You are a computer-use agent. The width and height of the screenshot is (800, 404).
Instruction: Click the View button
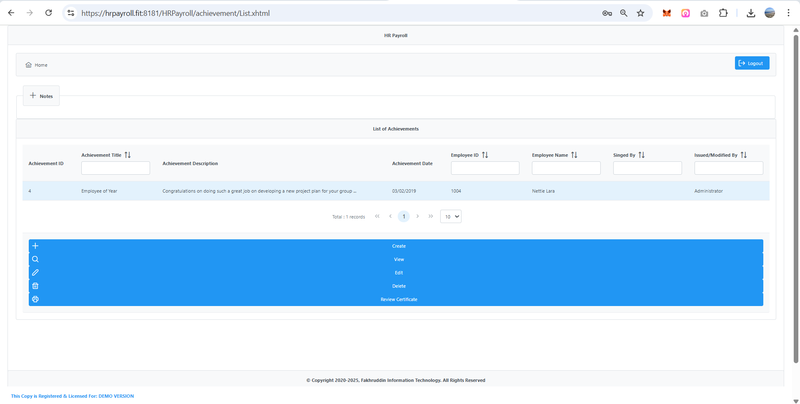[x=398, y=259]
